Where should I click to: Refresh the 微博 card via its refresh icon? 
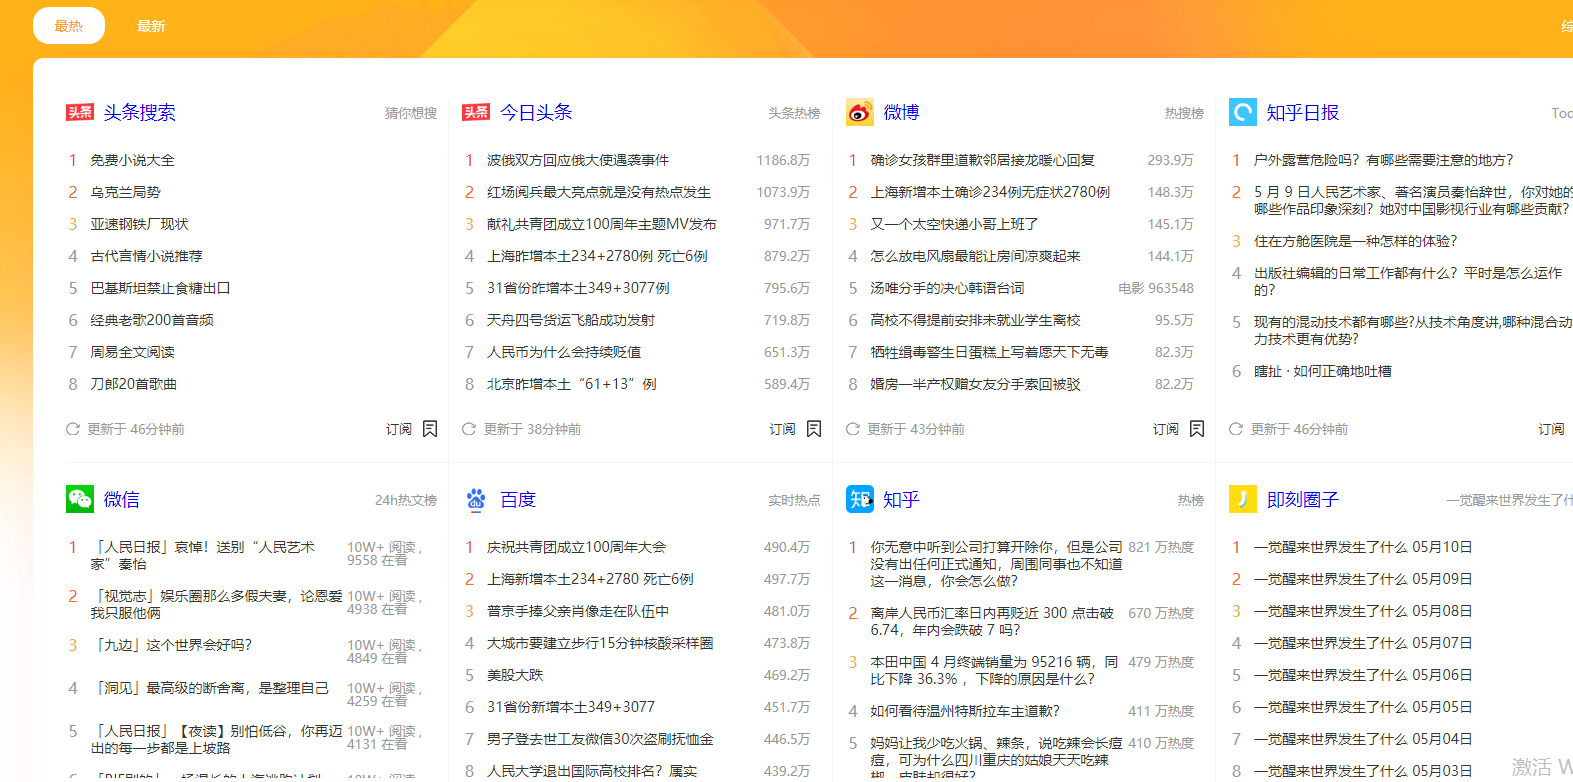pyautogui.click(x=853, y=429)
